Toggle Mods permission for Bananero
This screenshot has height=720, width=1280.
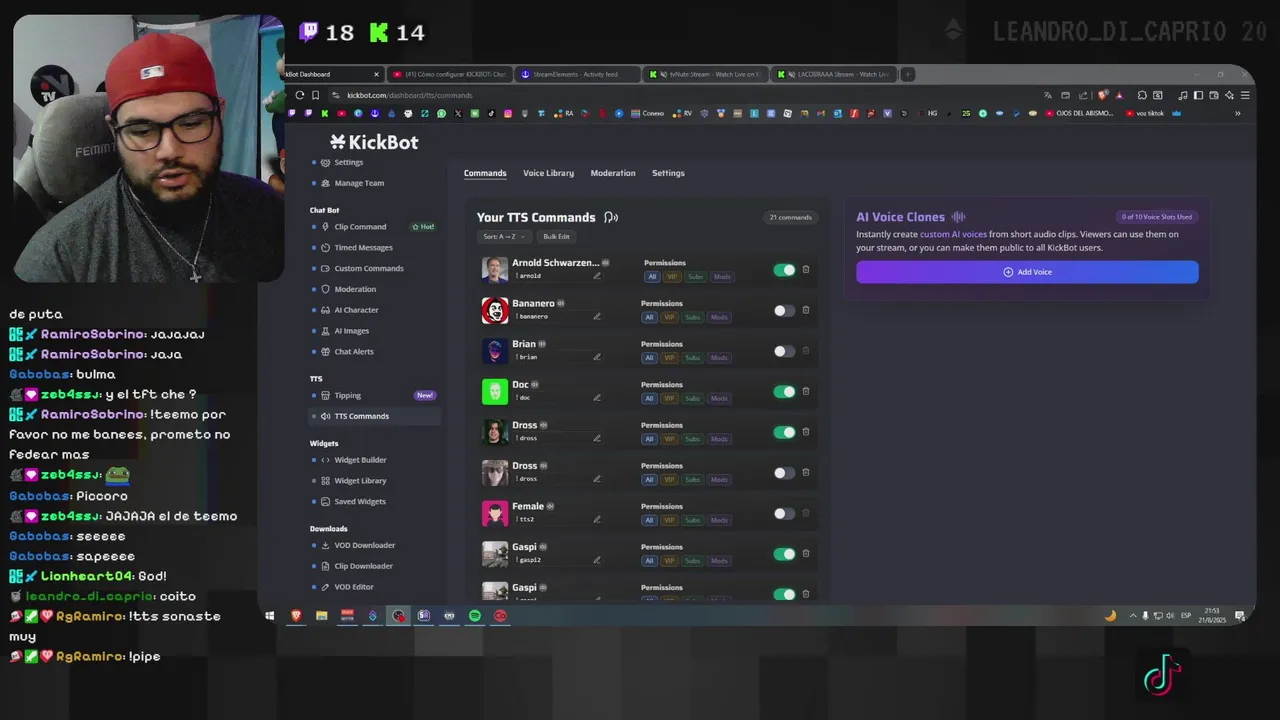pyautogui.click(x=719, y=317)
